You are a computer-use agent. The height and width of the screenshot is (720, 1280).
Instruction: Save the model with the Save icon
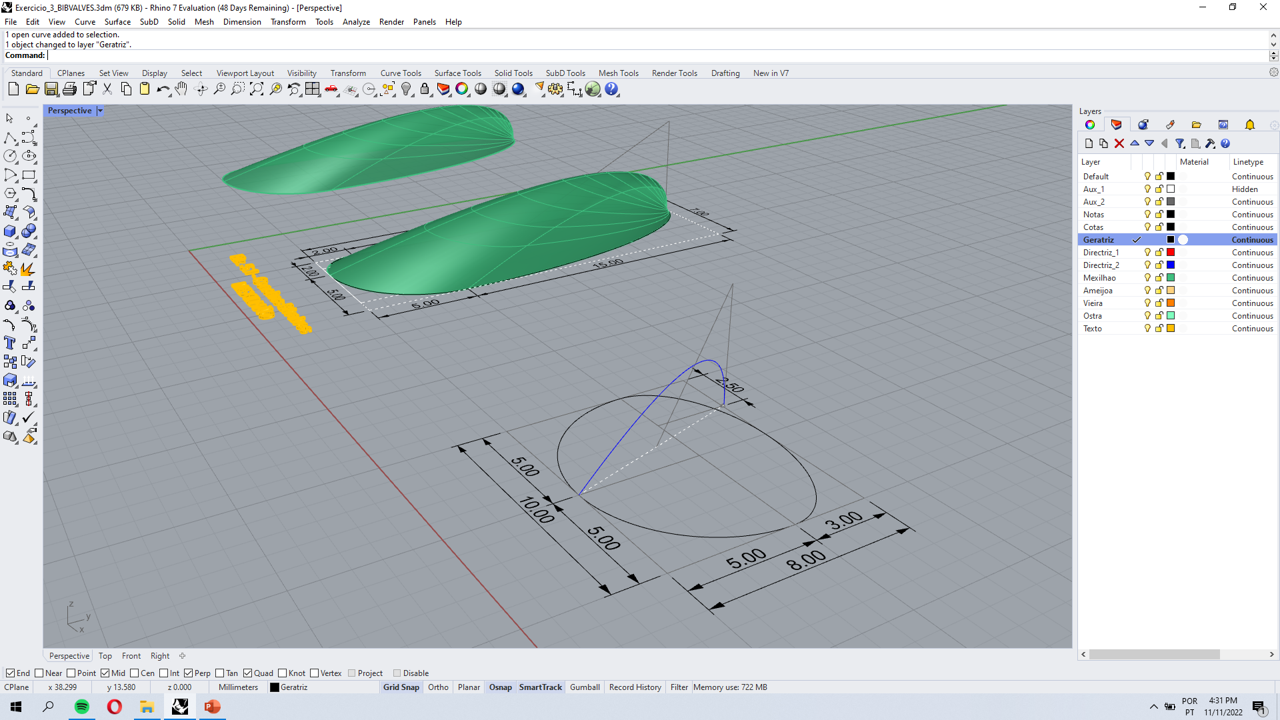[51, 90]
